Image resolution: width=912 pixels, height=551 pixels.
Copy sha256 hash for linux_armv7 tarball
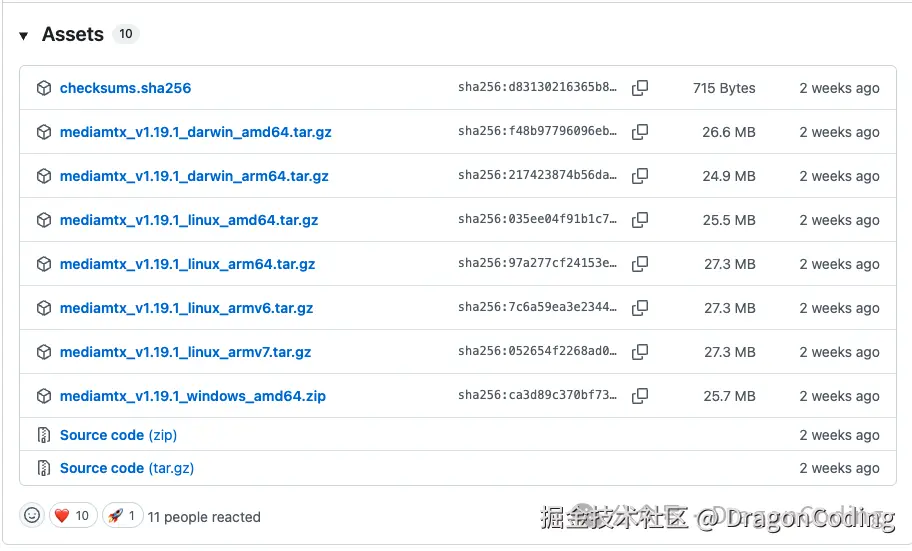pyautogui.click(x=640, y=352)
